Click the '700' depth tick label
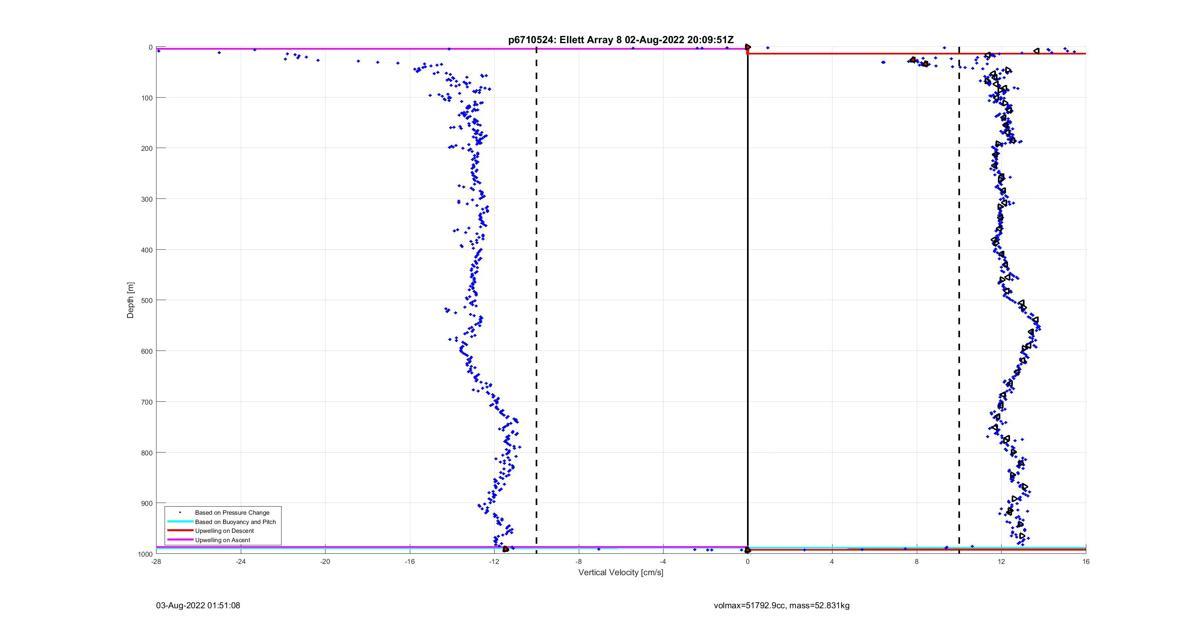Image resolution: width=1200 pixels, height=622 pixels. (x=146, y=402)
